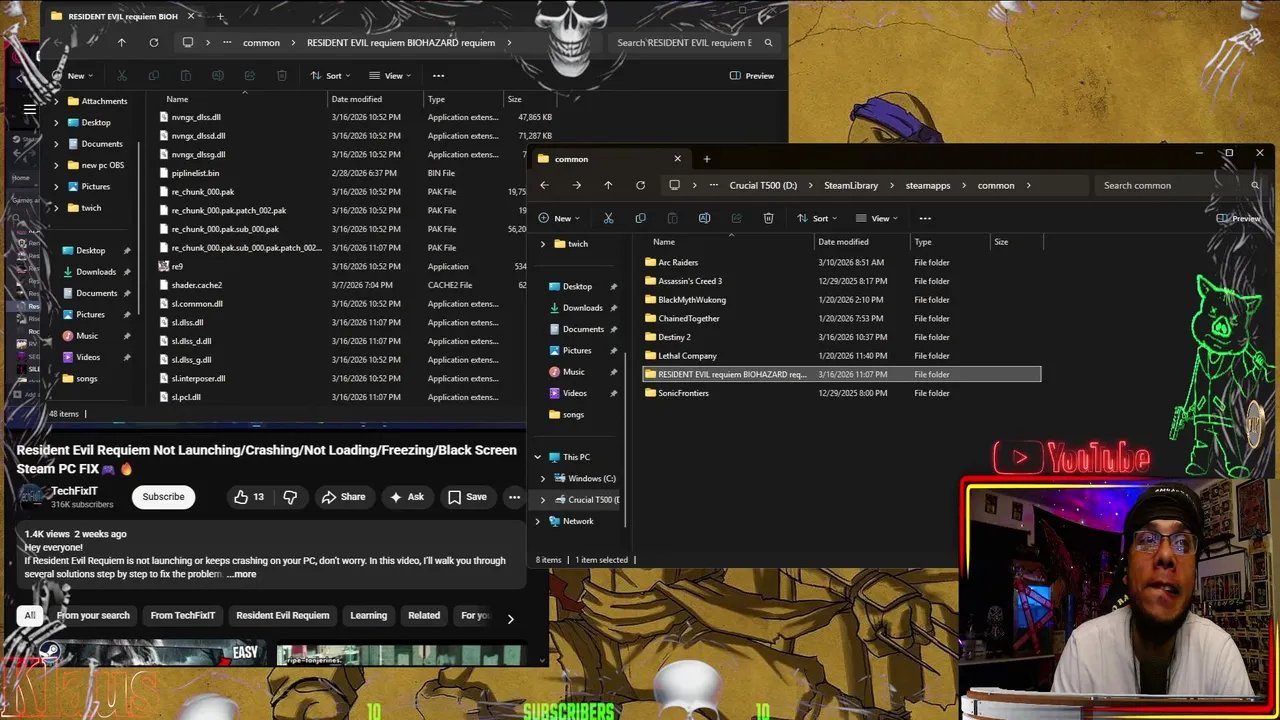Select the All filter chip

(30, 615)
